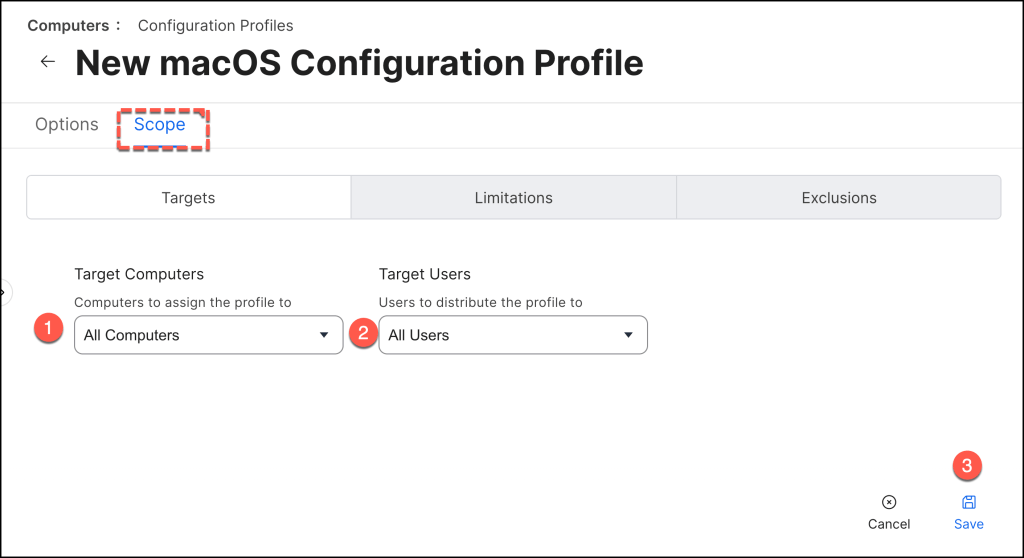
Task: Switch to the Options tab
Action: tap(67, 125)
